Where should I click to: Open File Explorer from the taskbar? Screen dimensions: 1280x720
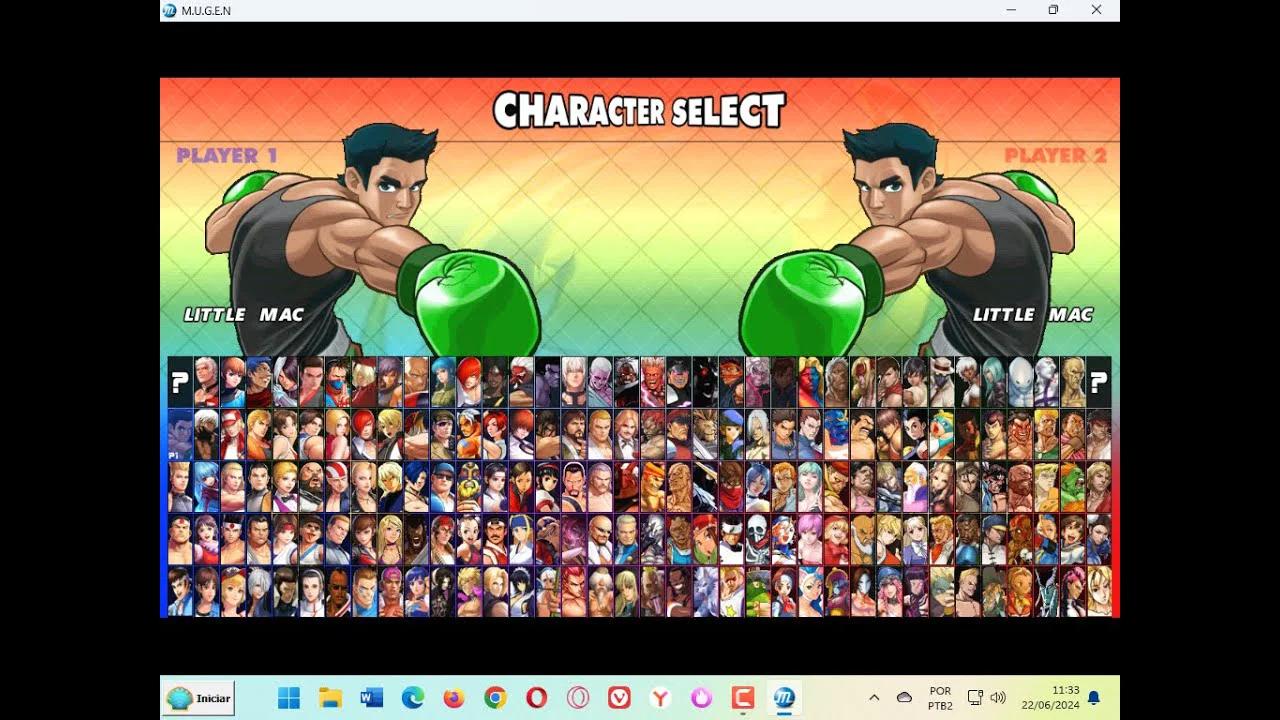pos(330,698)
